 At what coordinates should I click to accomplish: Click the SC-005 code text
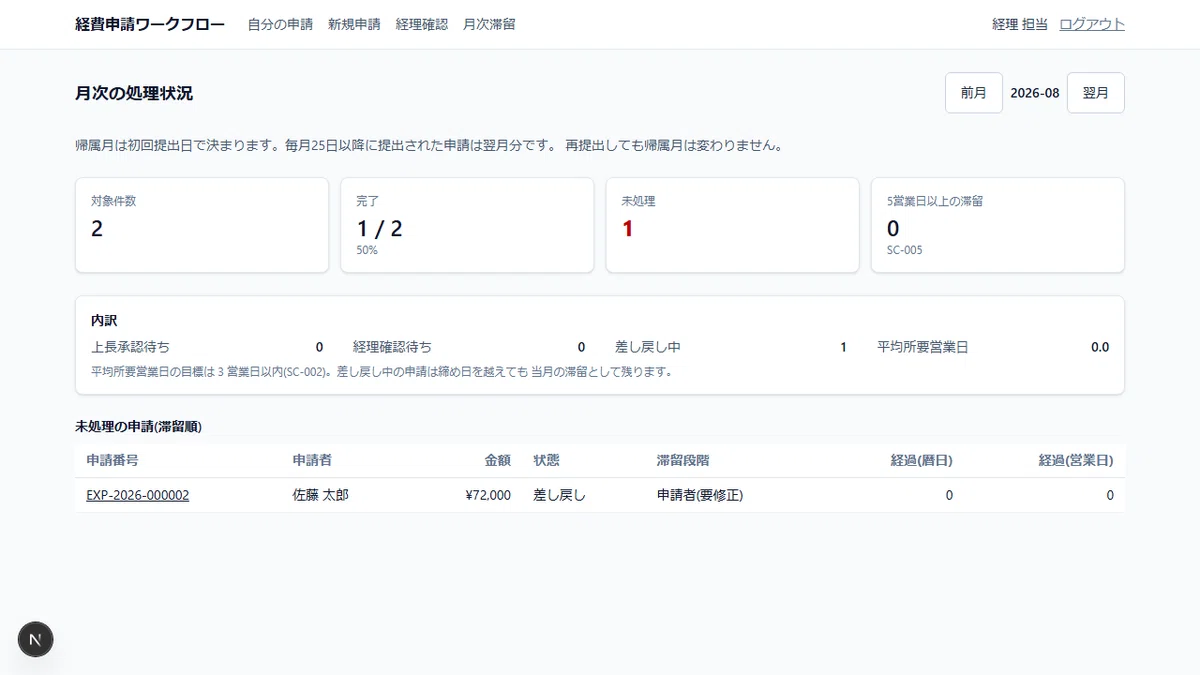click(905, 250)
